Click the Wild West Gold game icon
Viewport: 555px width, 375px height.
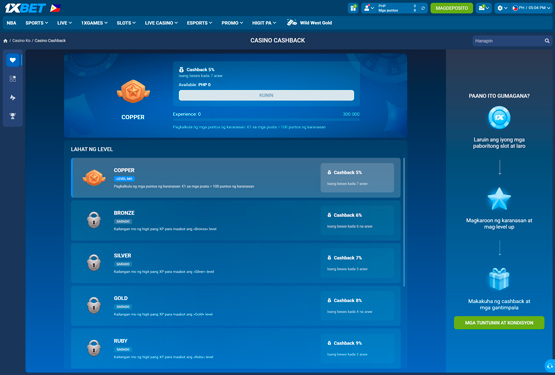point(292,23)
